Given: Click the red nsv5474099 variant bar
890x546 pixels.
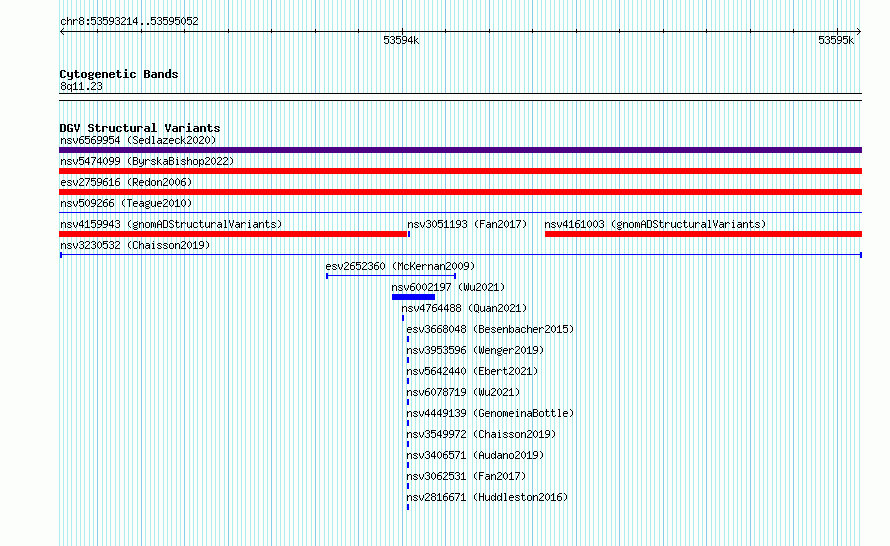Looking at the screenshot, I should click(460, 171).
